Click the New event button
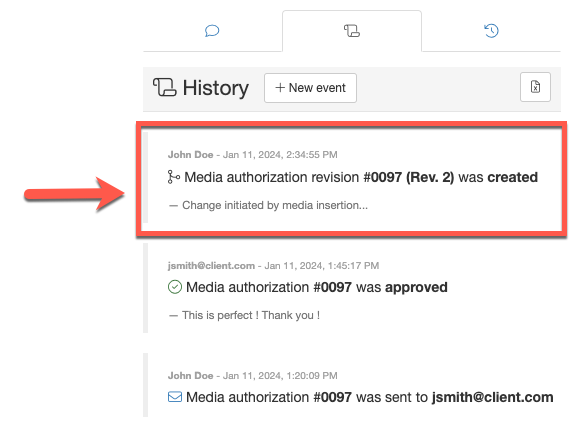 pos(310,88)
